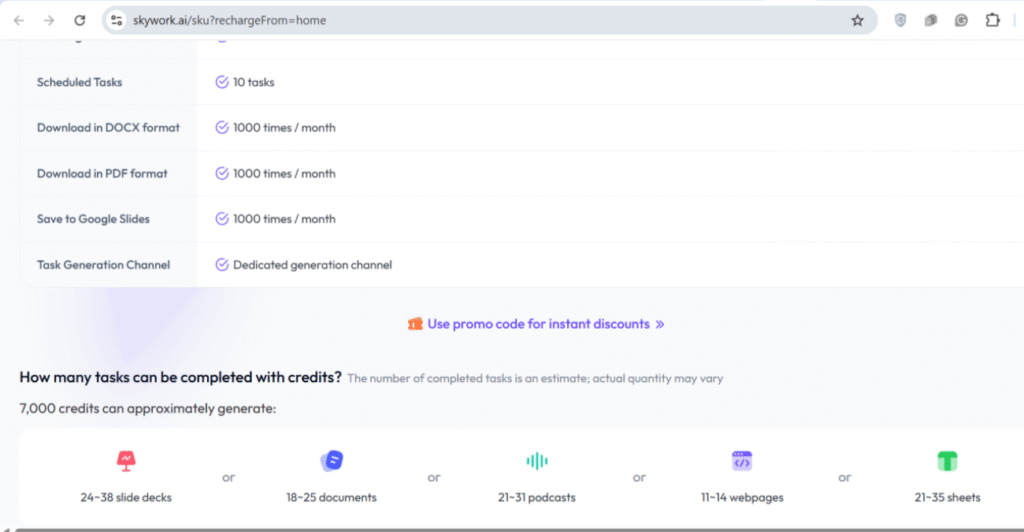Click the podcasts waveform icon
Screen dimensions: 1024x532
point(537,461)
